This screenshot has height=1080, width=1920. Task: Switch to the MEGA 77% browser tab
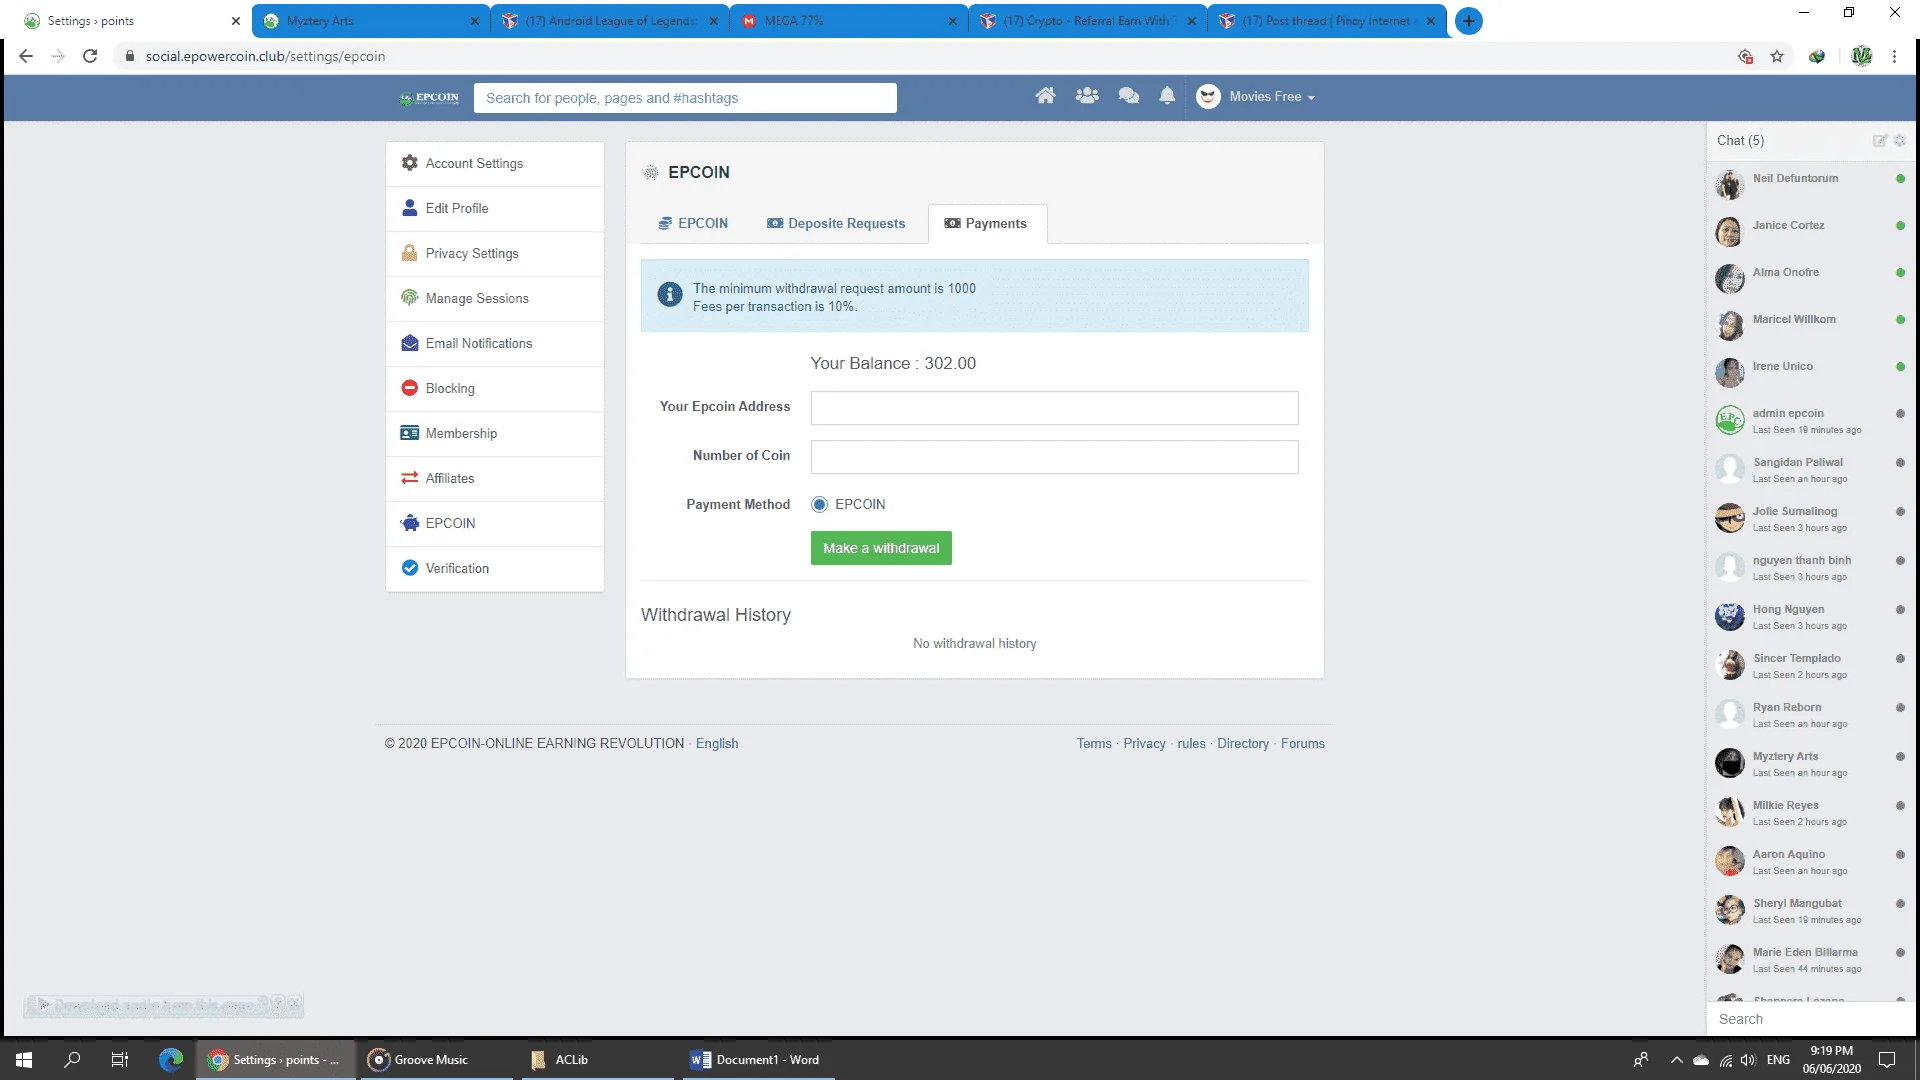pos(848,21)
